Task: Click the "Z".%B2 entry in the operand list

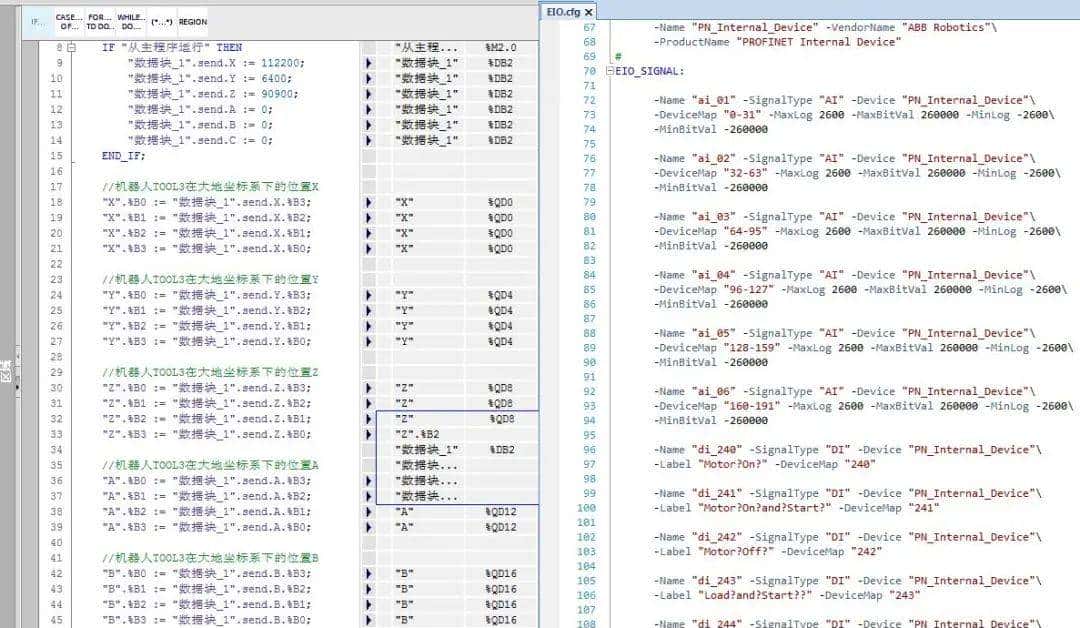Action: click(x=418, y=435)
